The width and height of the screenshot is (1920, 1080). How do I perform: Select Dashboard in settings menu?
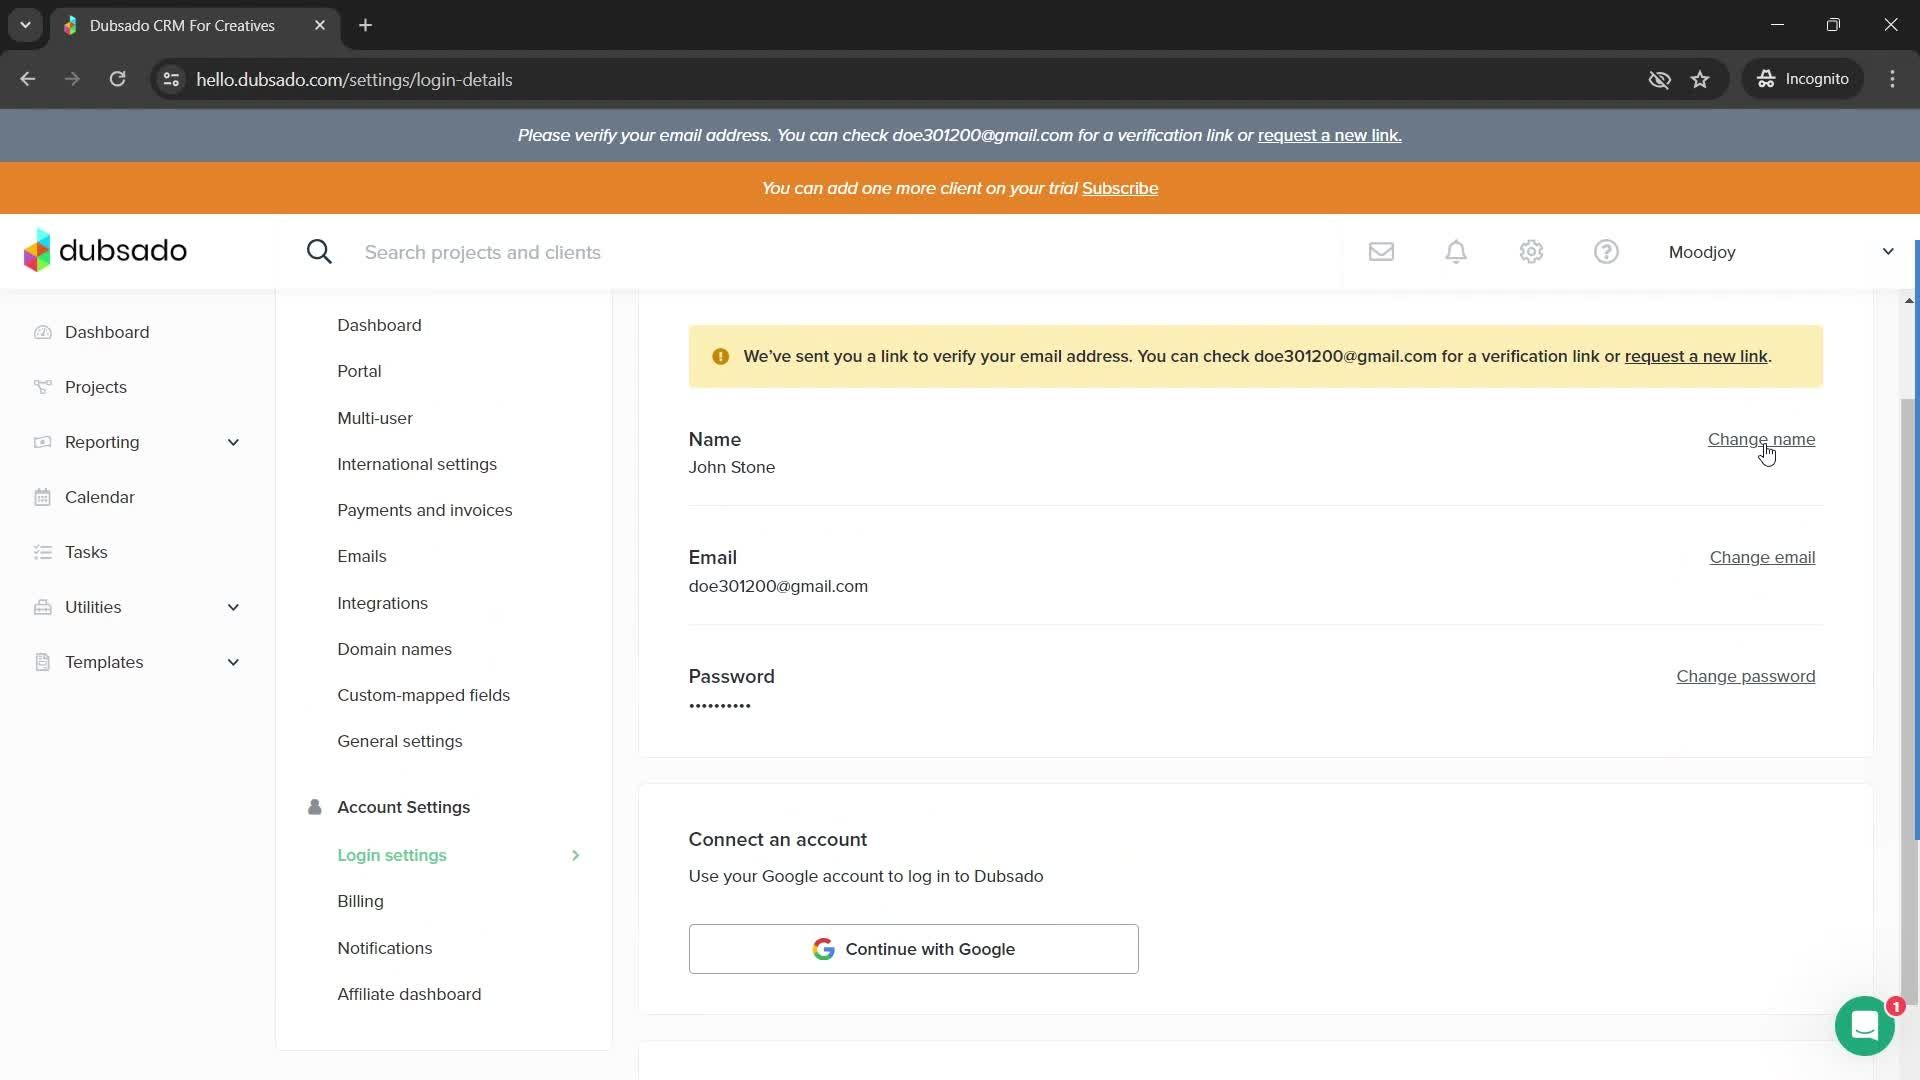(x=379, y=325)
